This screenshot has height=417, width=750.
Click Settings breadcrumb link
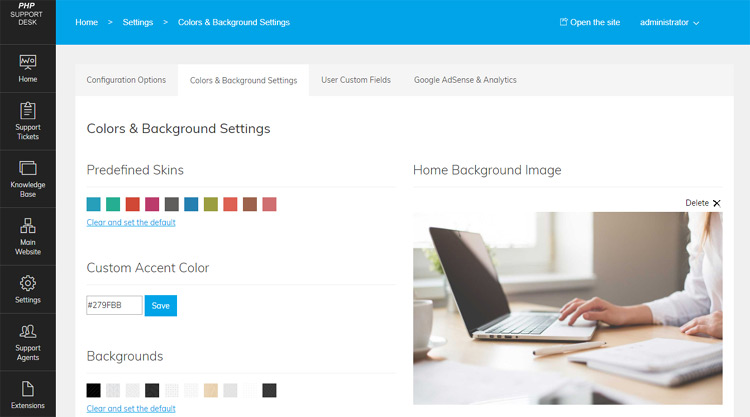138,22
